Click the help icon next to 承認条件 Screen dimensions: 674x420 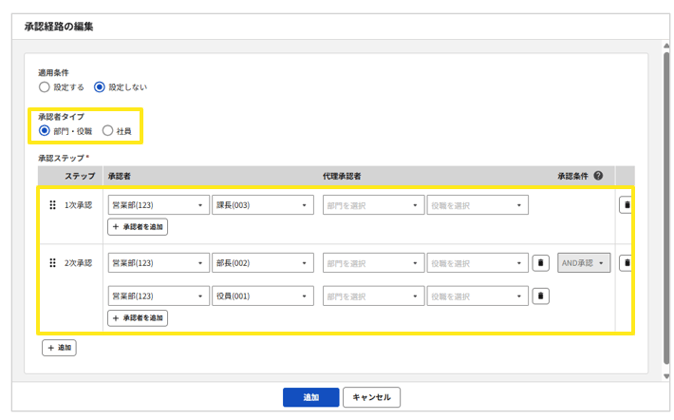(x=598, y=176)
